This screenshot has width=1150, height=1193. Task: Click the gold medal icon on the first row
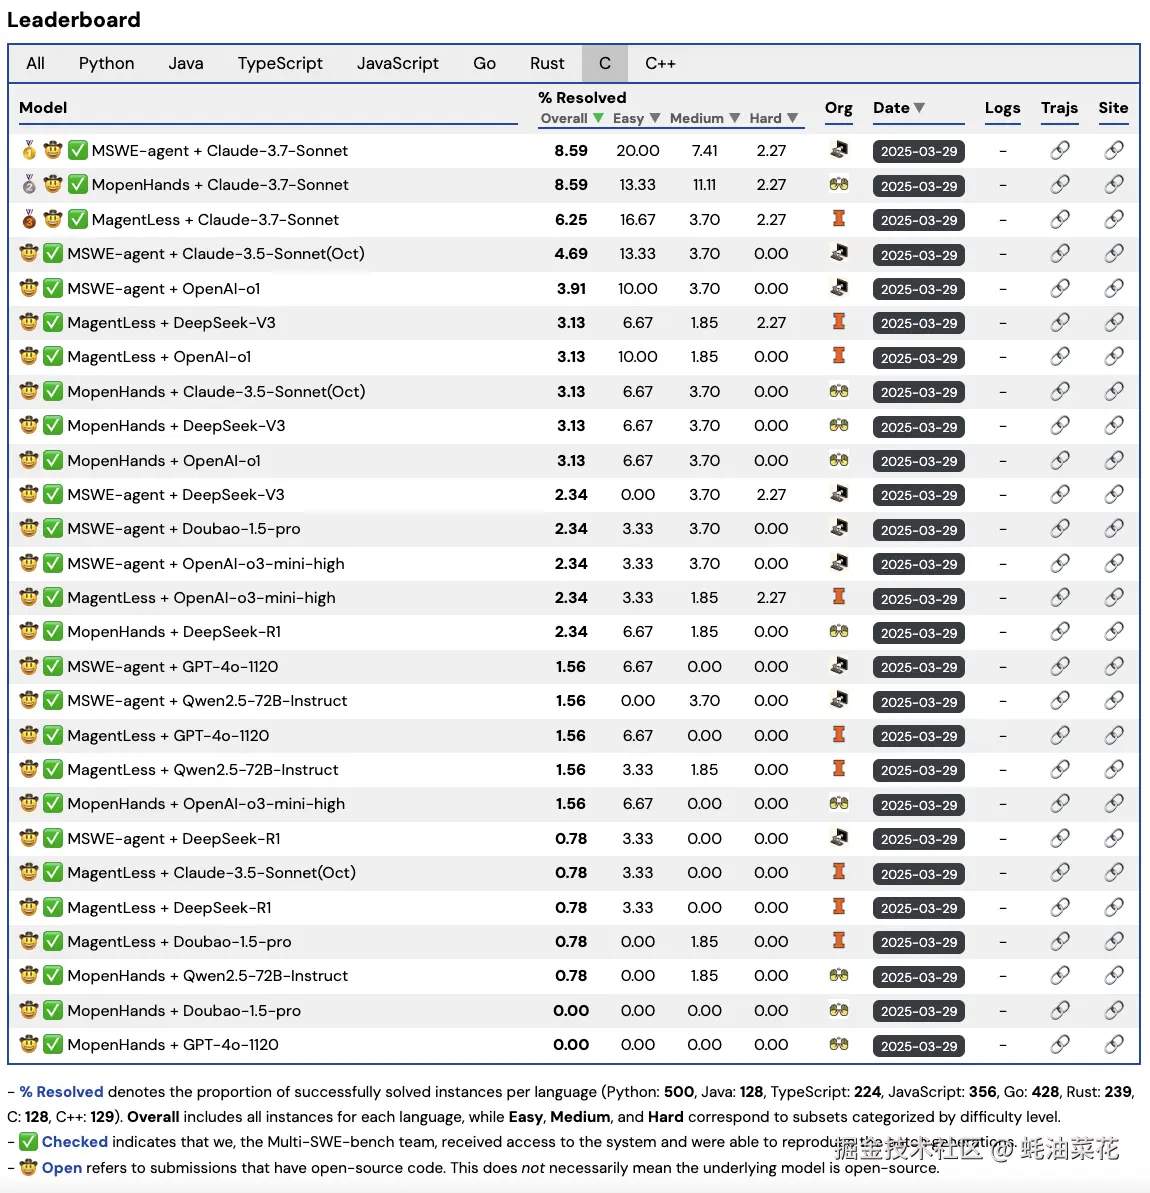[29, 151]
